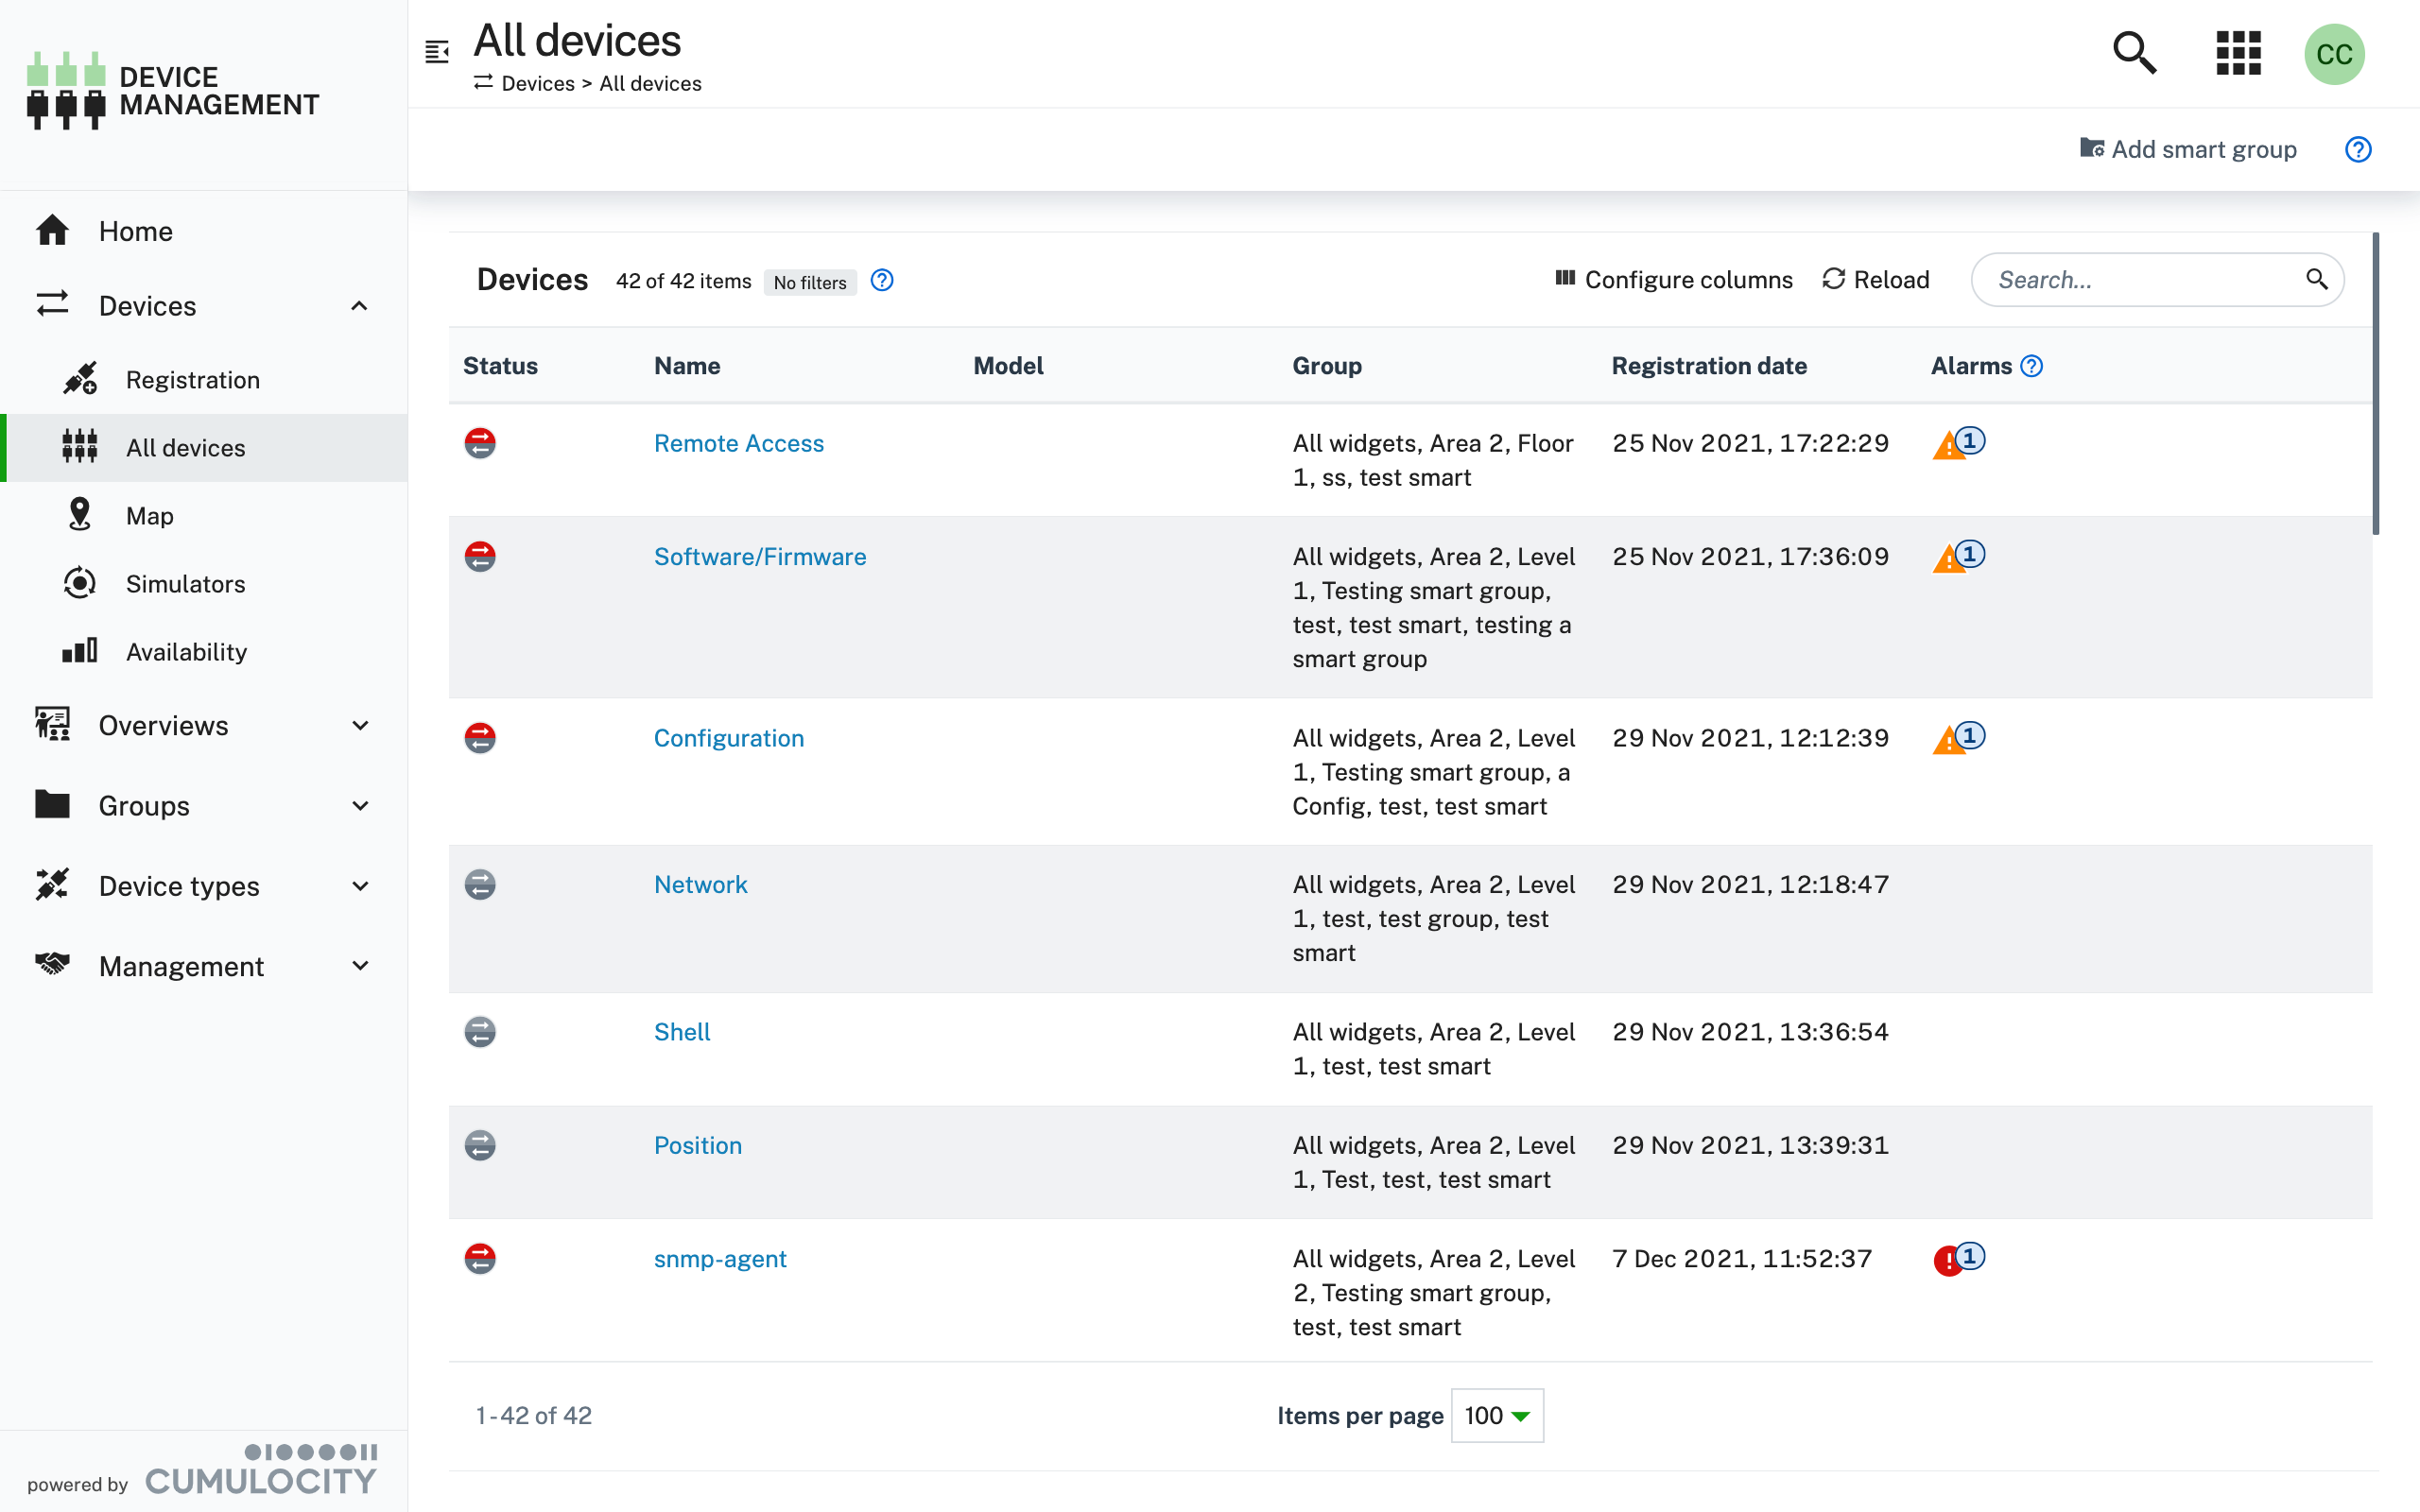Click the Alarms column help icon

point(2031,366)
